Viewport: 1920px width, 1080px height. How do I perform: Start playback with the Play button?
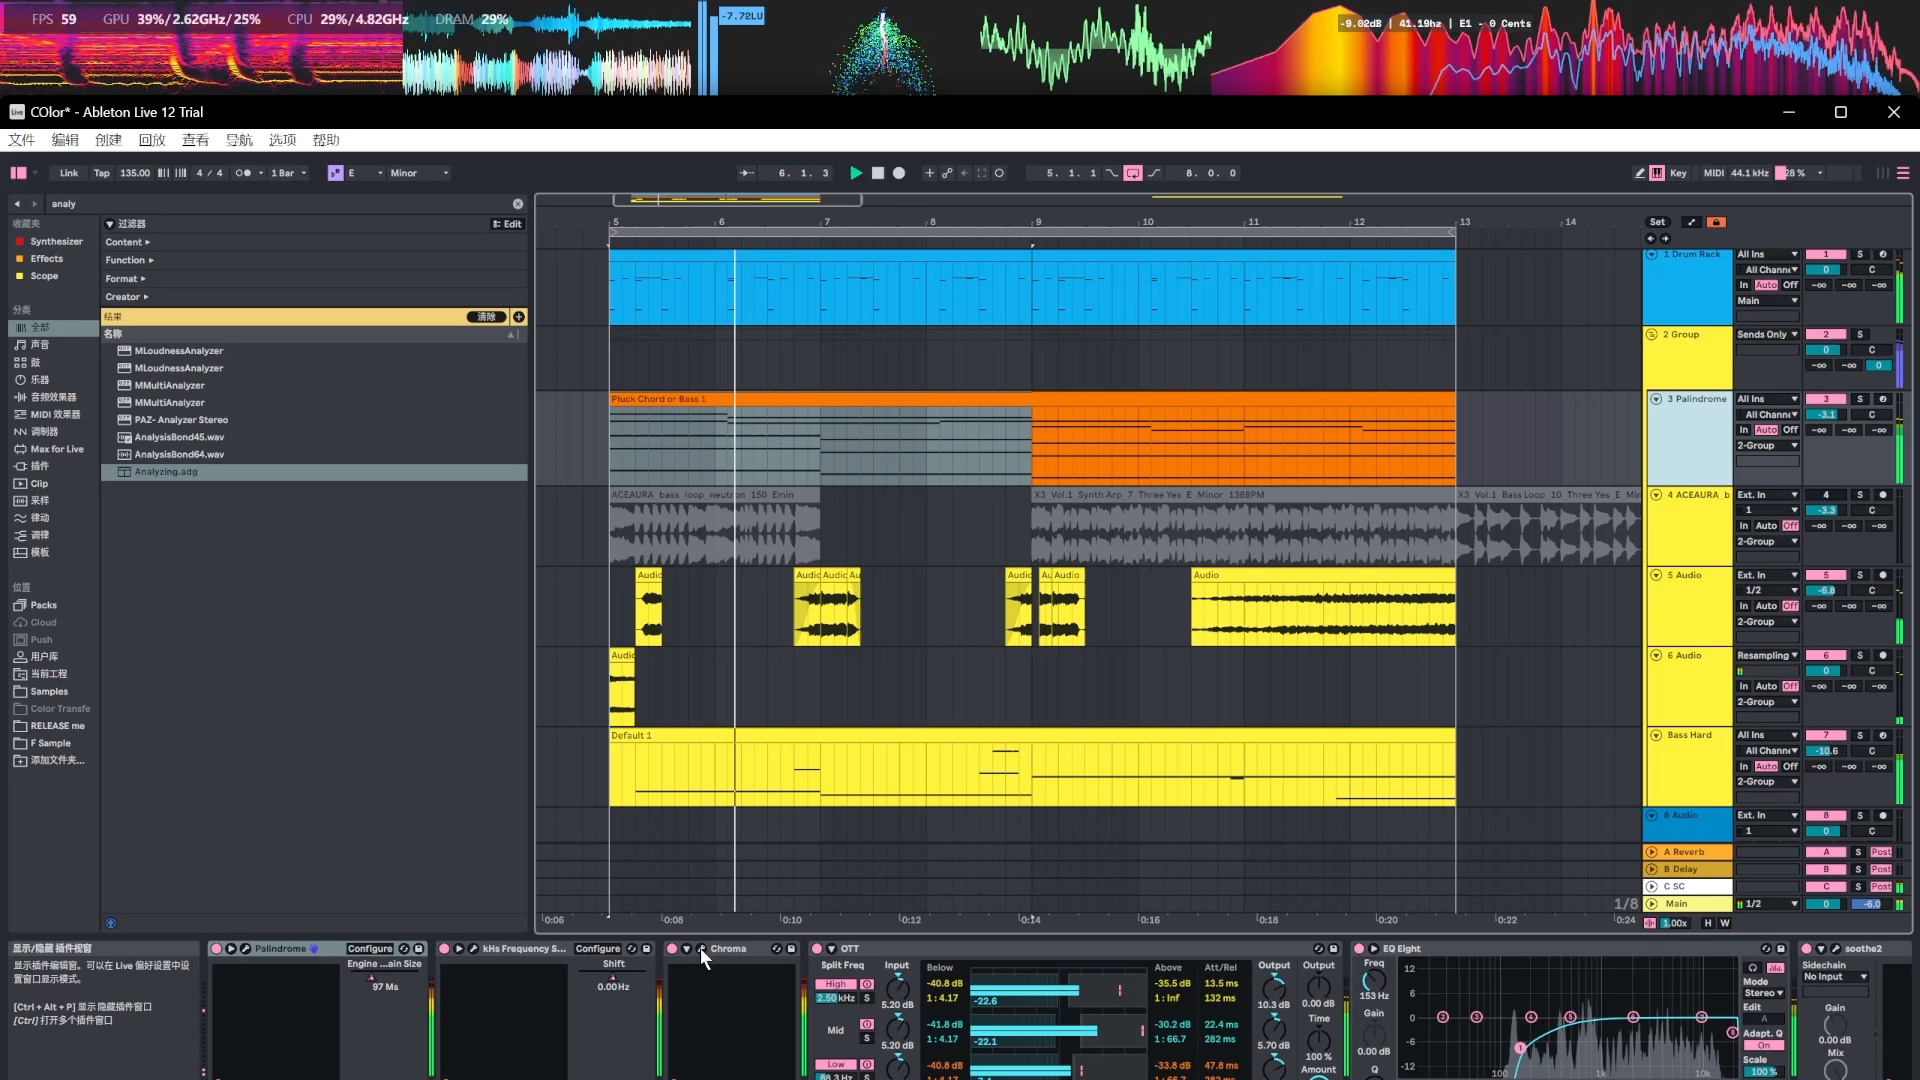[856, 173]
